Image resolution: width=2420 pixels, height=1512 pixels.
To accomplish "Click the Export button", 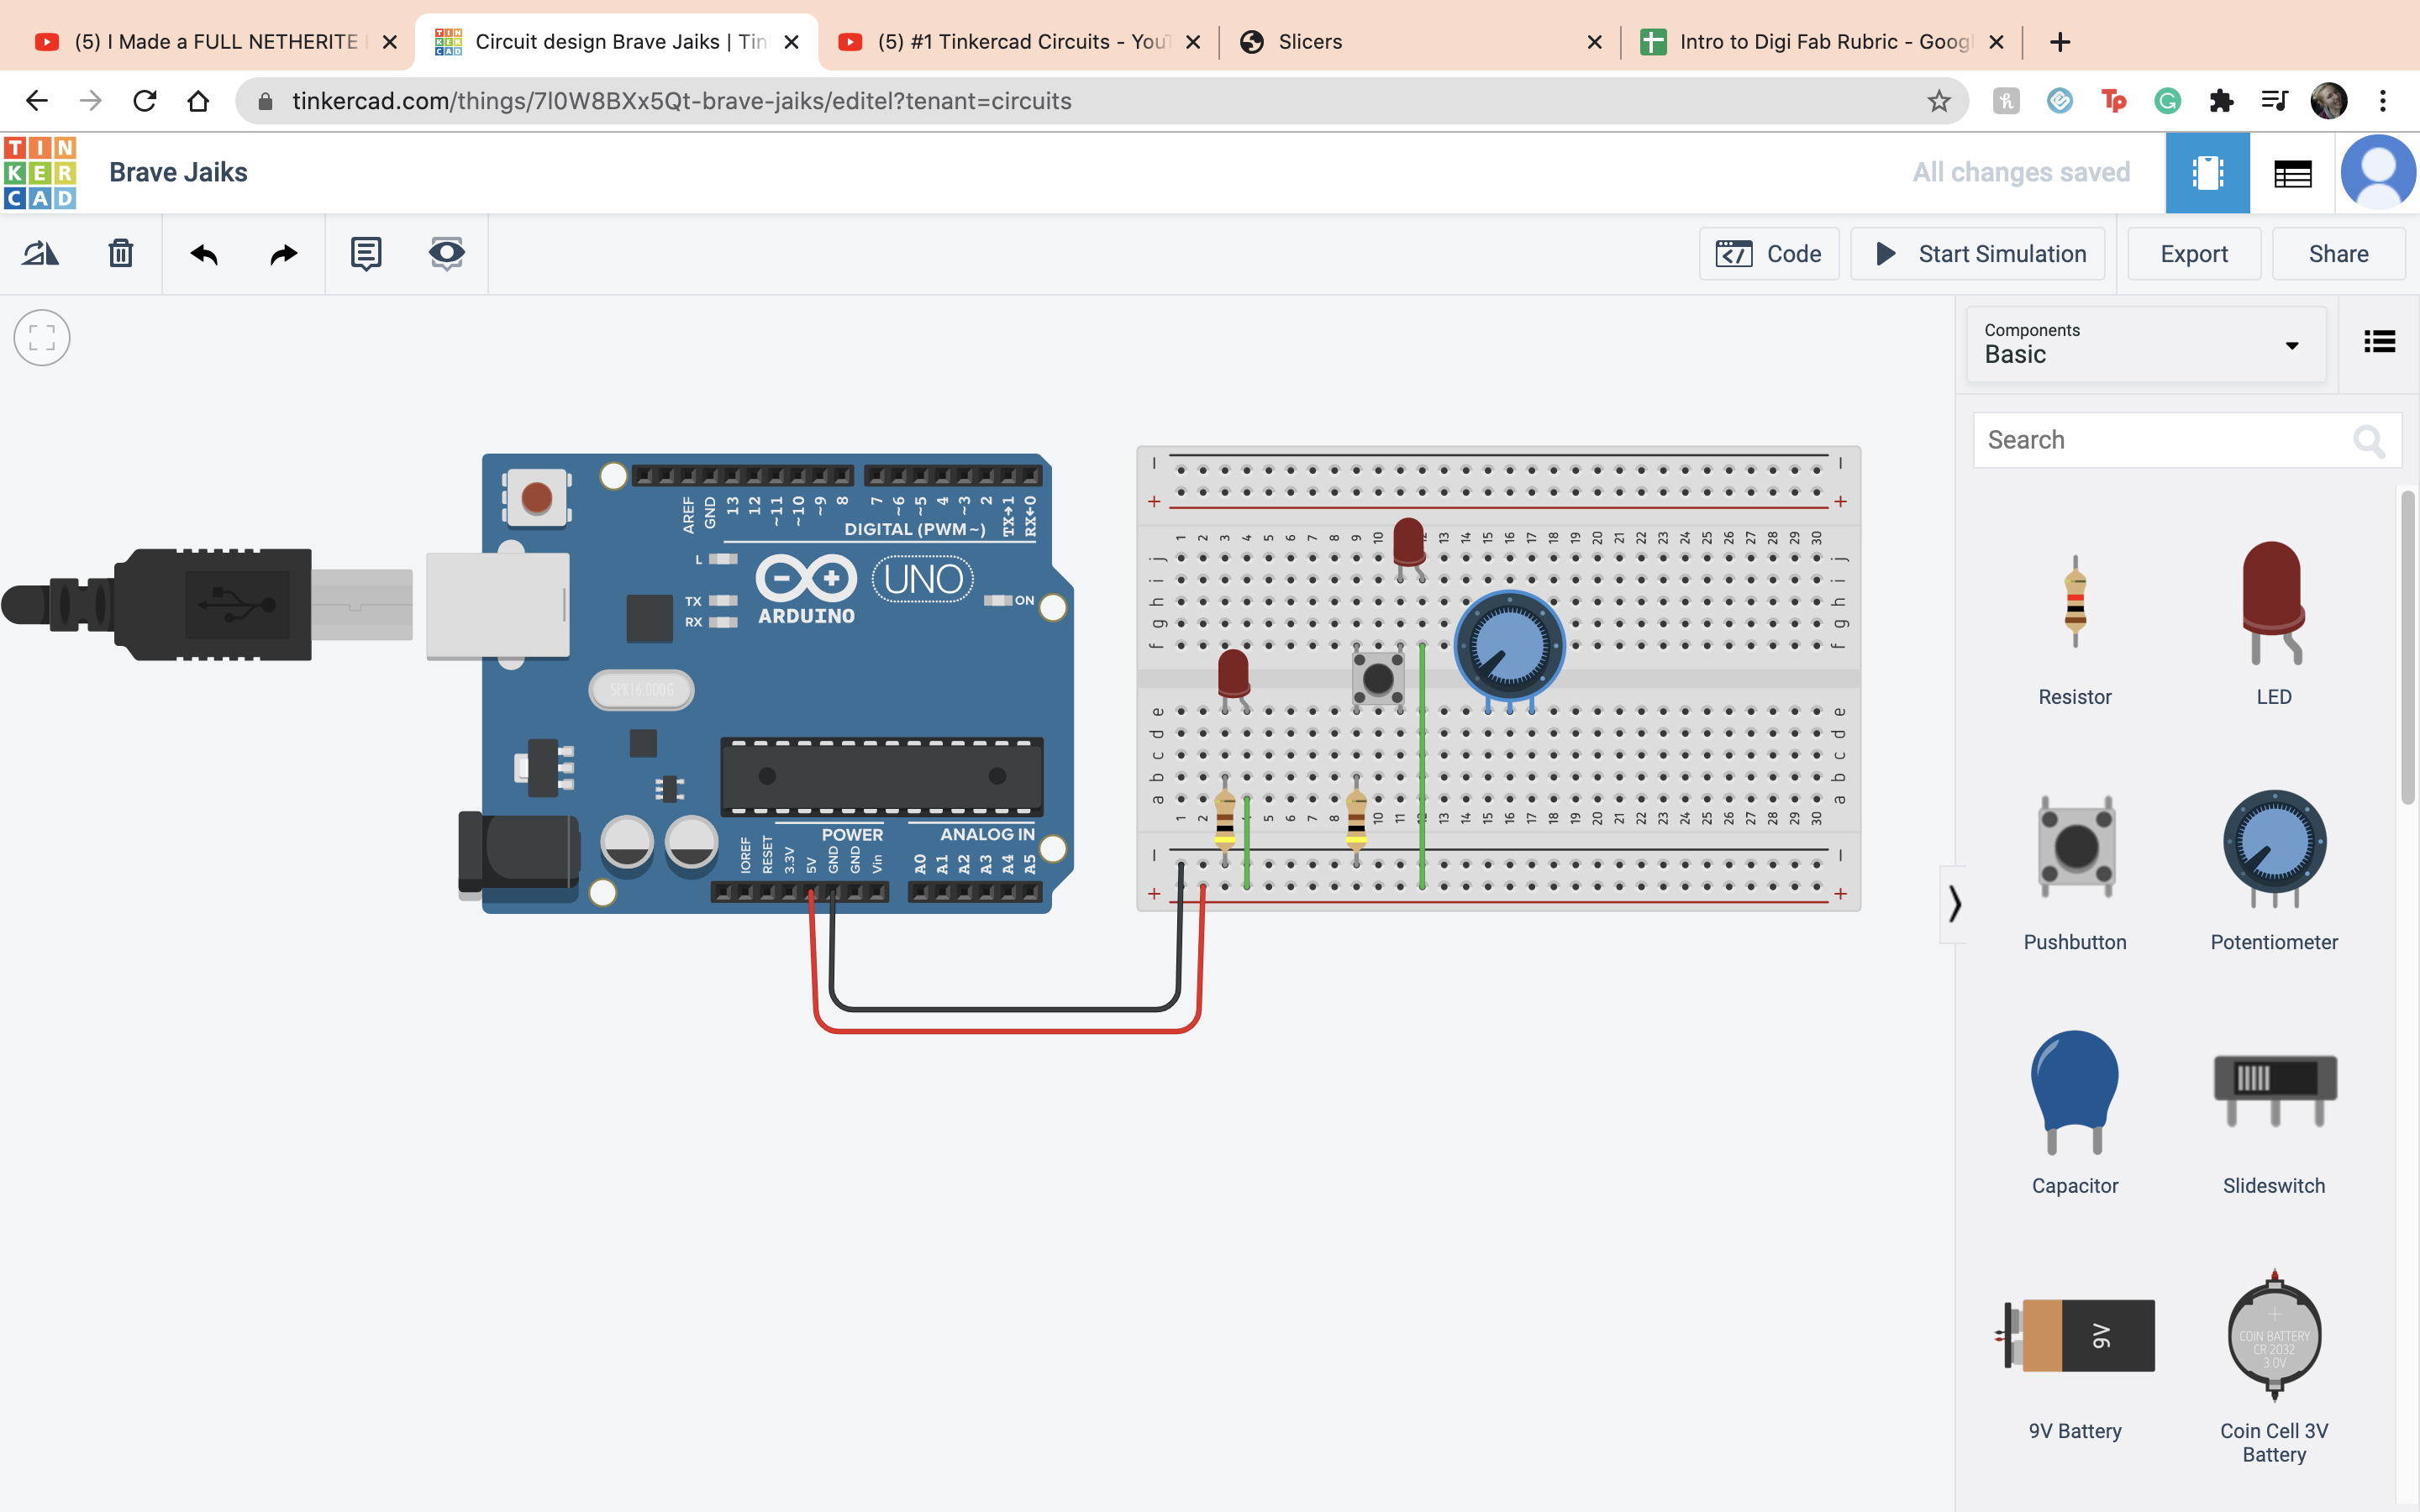I will (x=2194, y=254).
